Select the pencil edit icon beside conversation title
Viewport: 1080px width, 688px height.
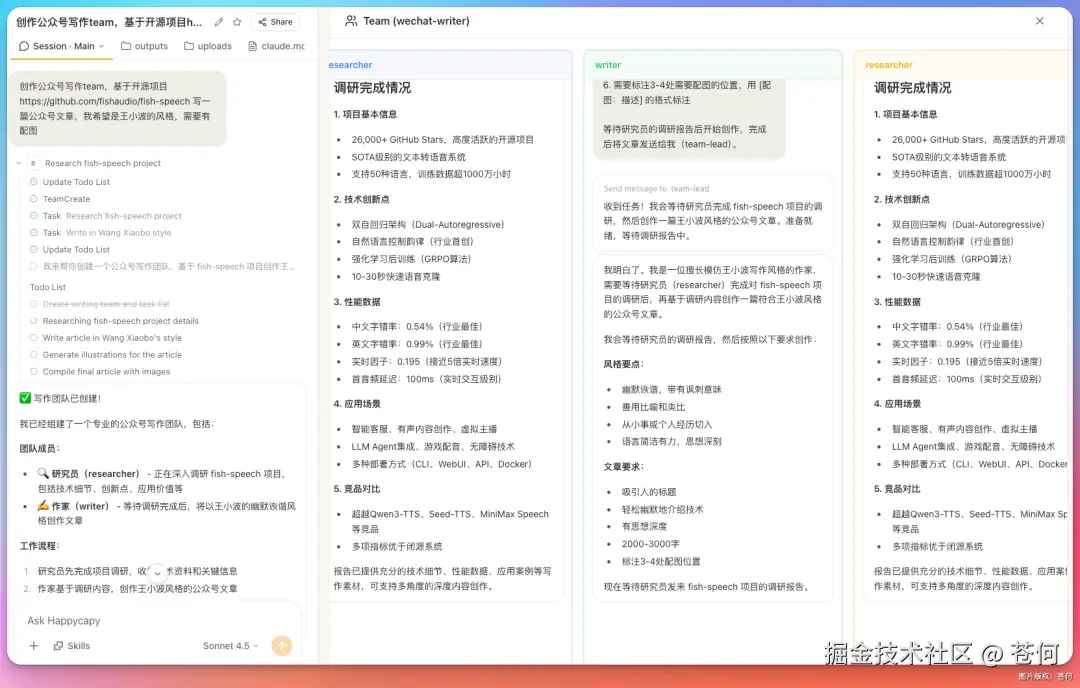pyautogui.click(x=218, y=21)
